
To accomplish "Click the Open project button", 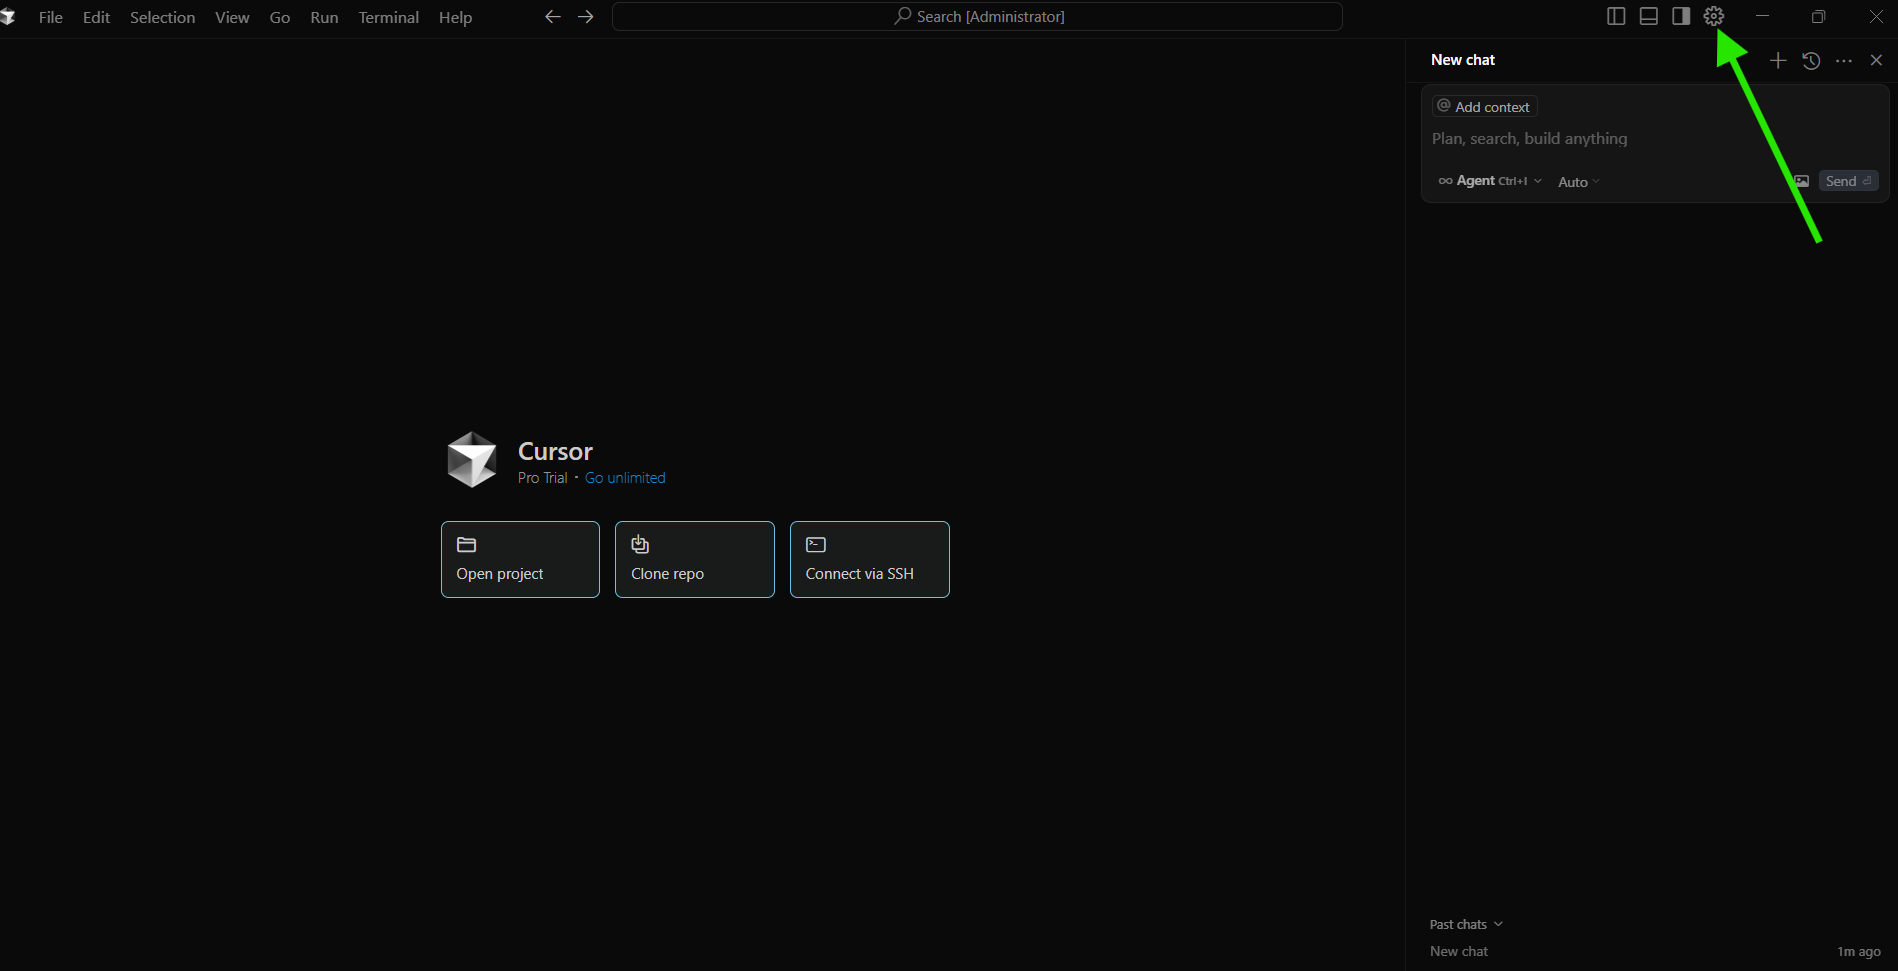I will (x=520, y=559).
